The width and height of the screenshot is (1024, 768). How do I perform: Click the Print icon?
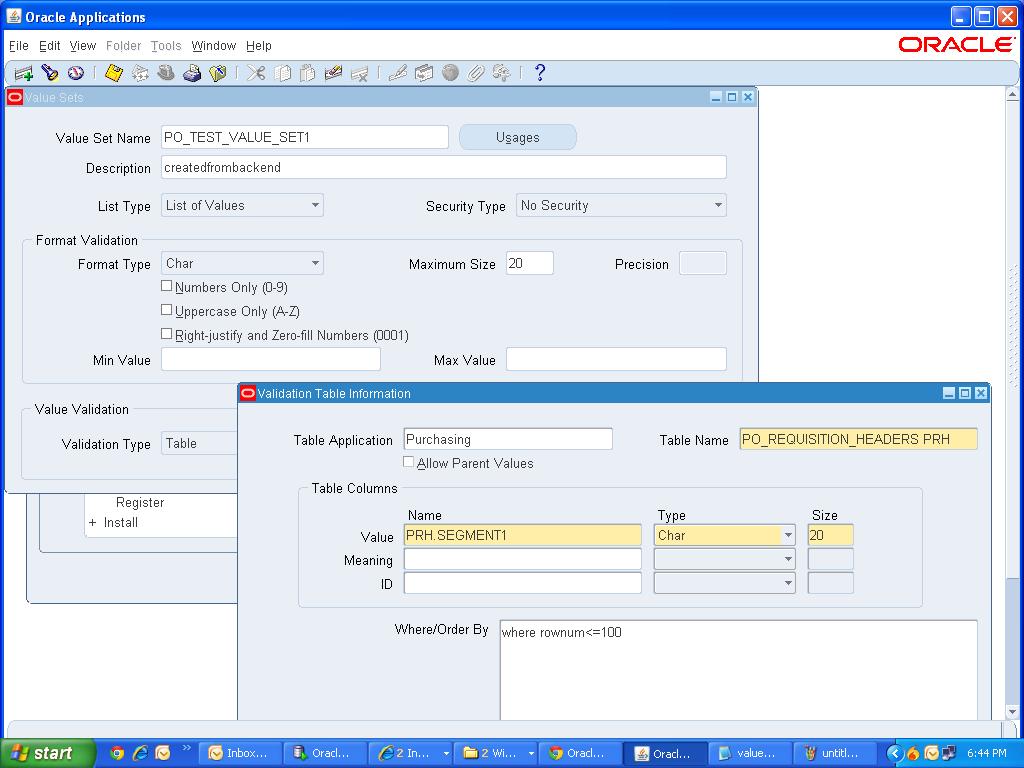coord(191,72)
